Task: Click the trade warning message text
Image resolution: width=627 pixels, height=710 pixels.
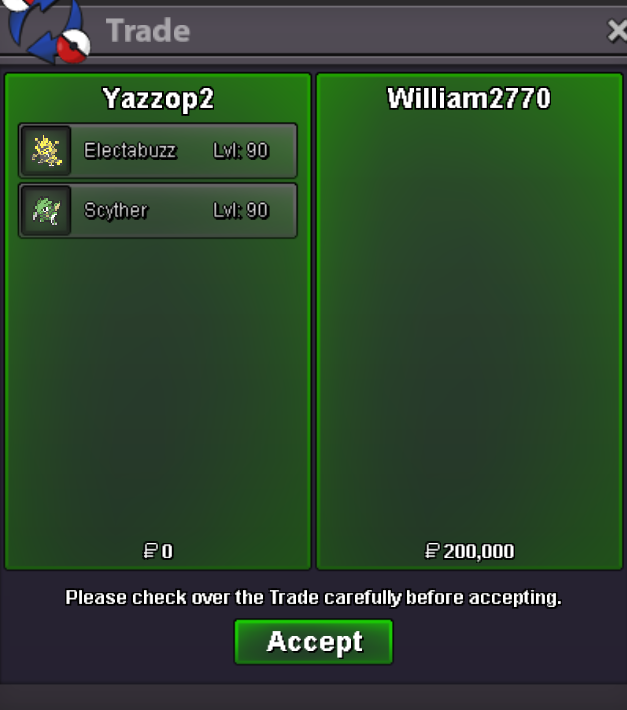Action: [313, 598]
